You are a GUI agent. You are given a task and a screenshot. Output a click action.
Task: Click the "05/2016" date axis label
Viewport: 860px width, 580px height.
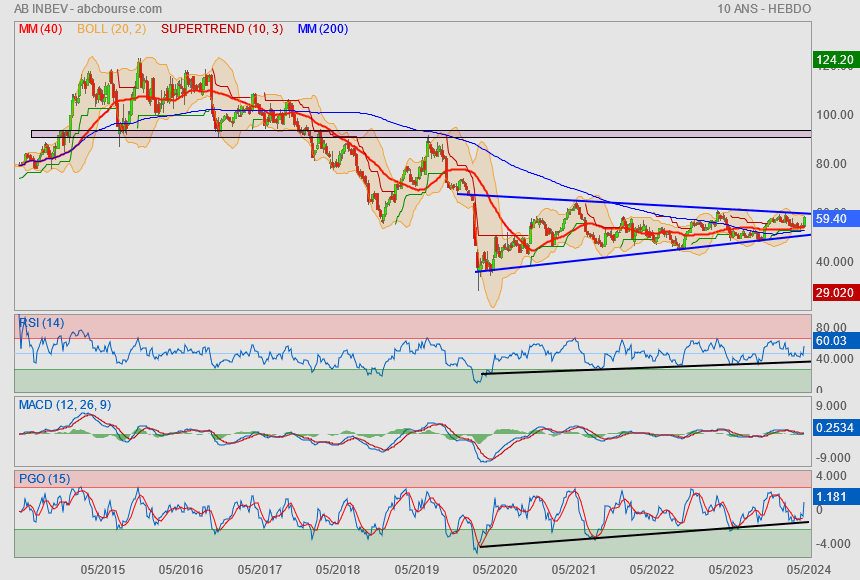click(x=181, y=570)
